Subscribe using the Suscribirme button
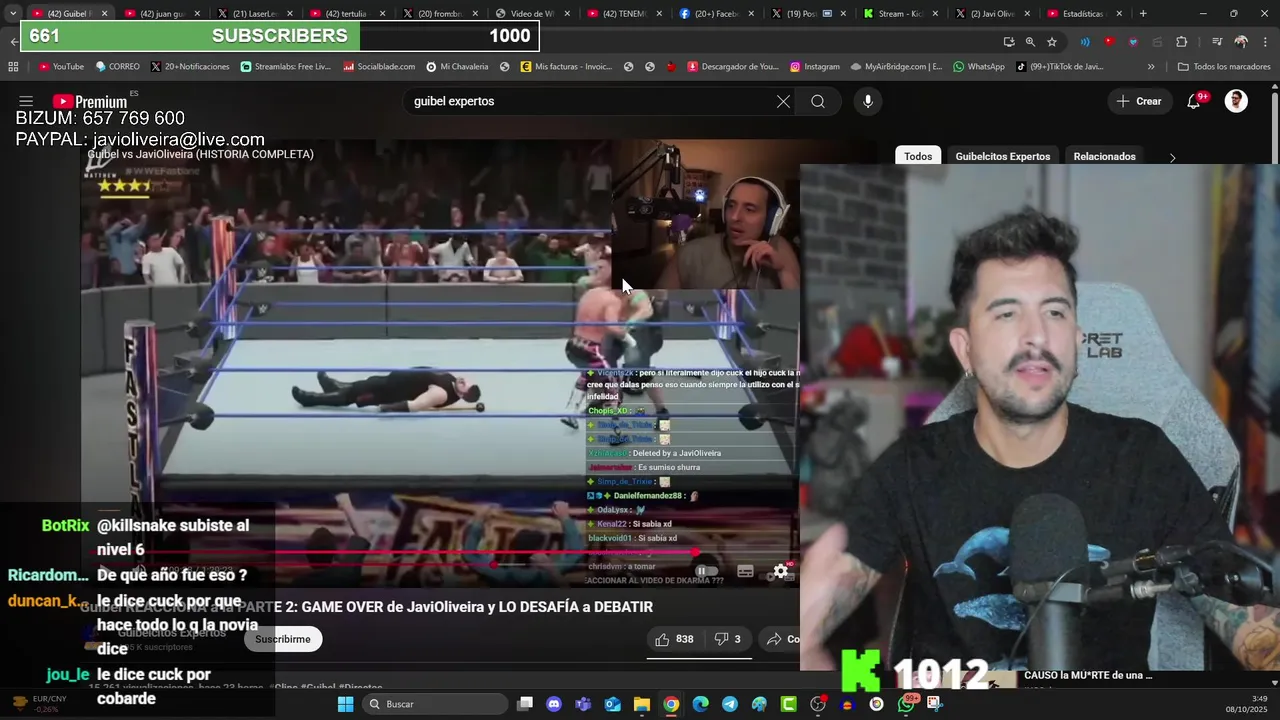 [283, 639]
